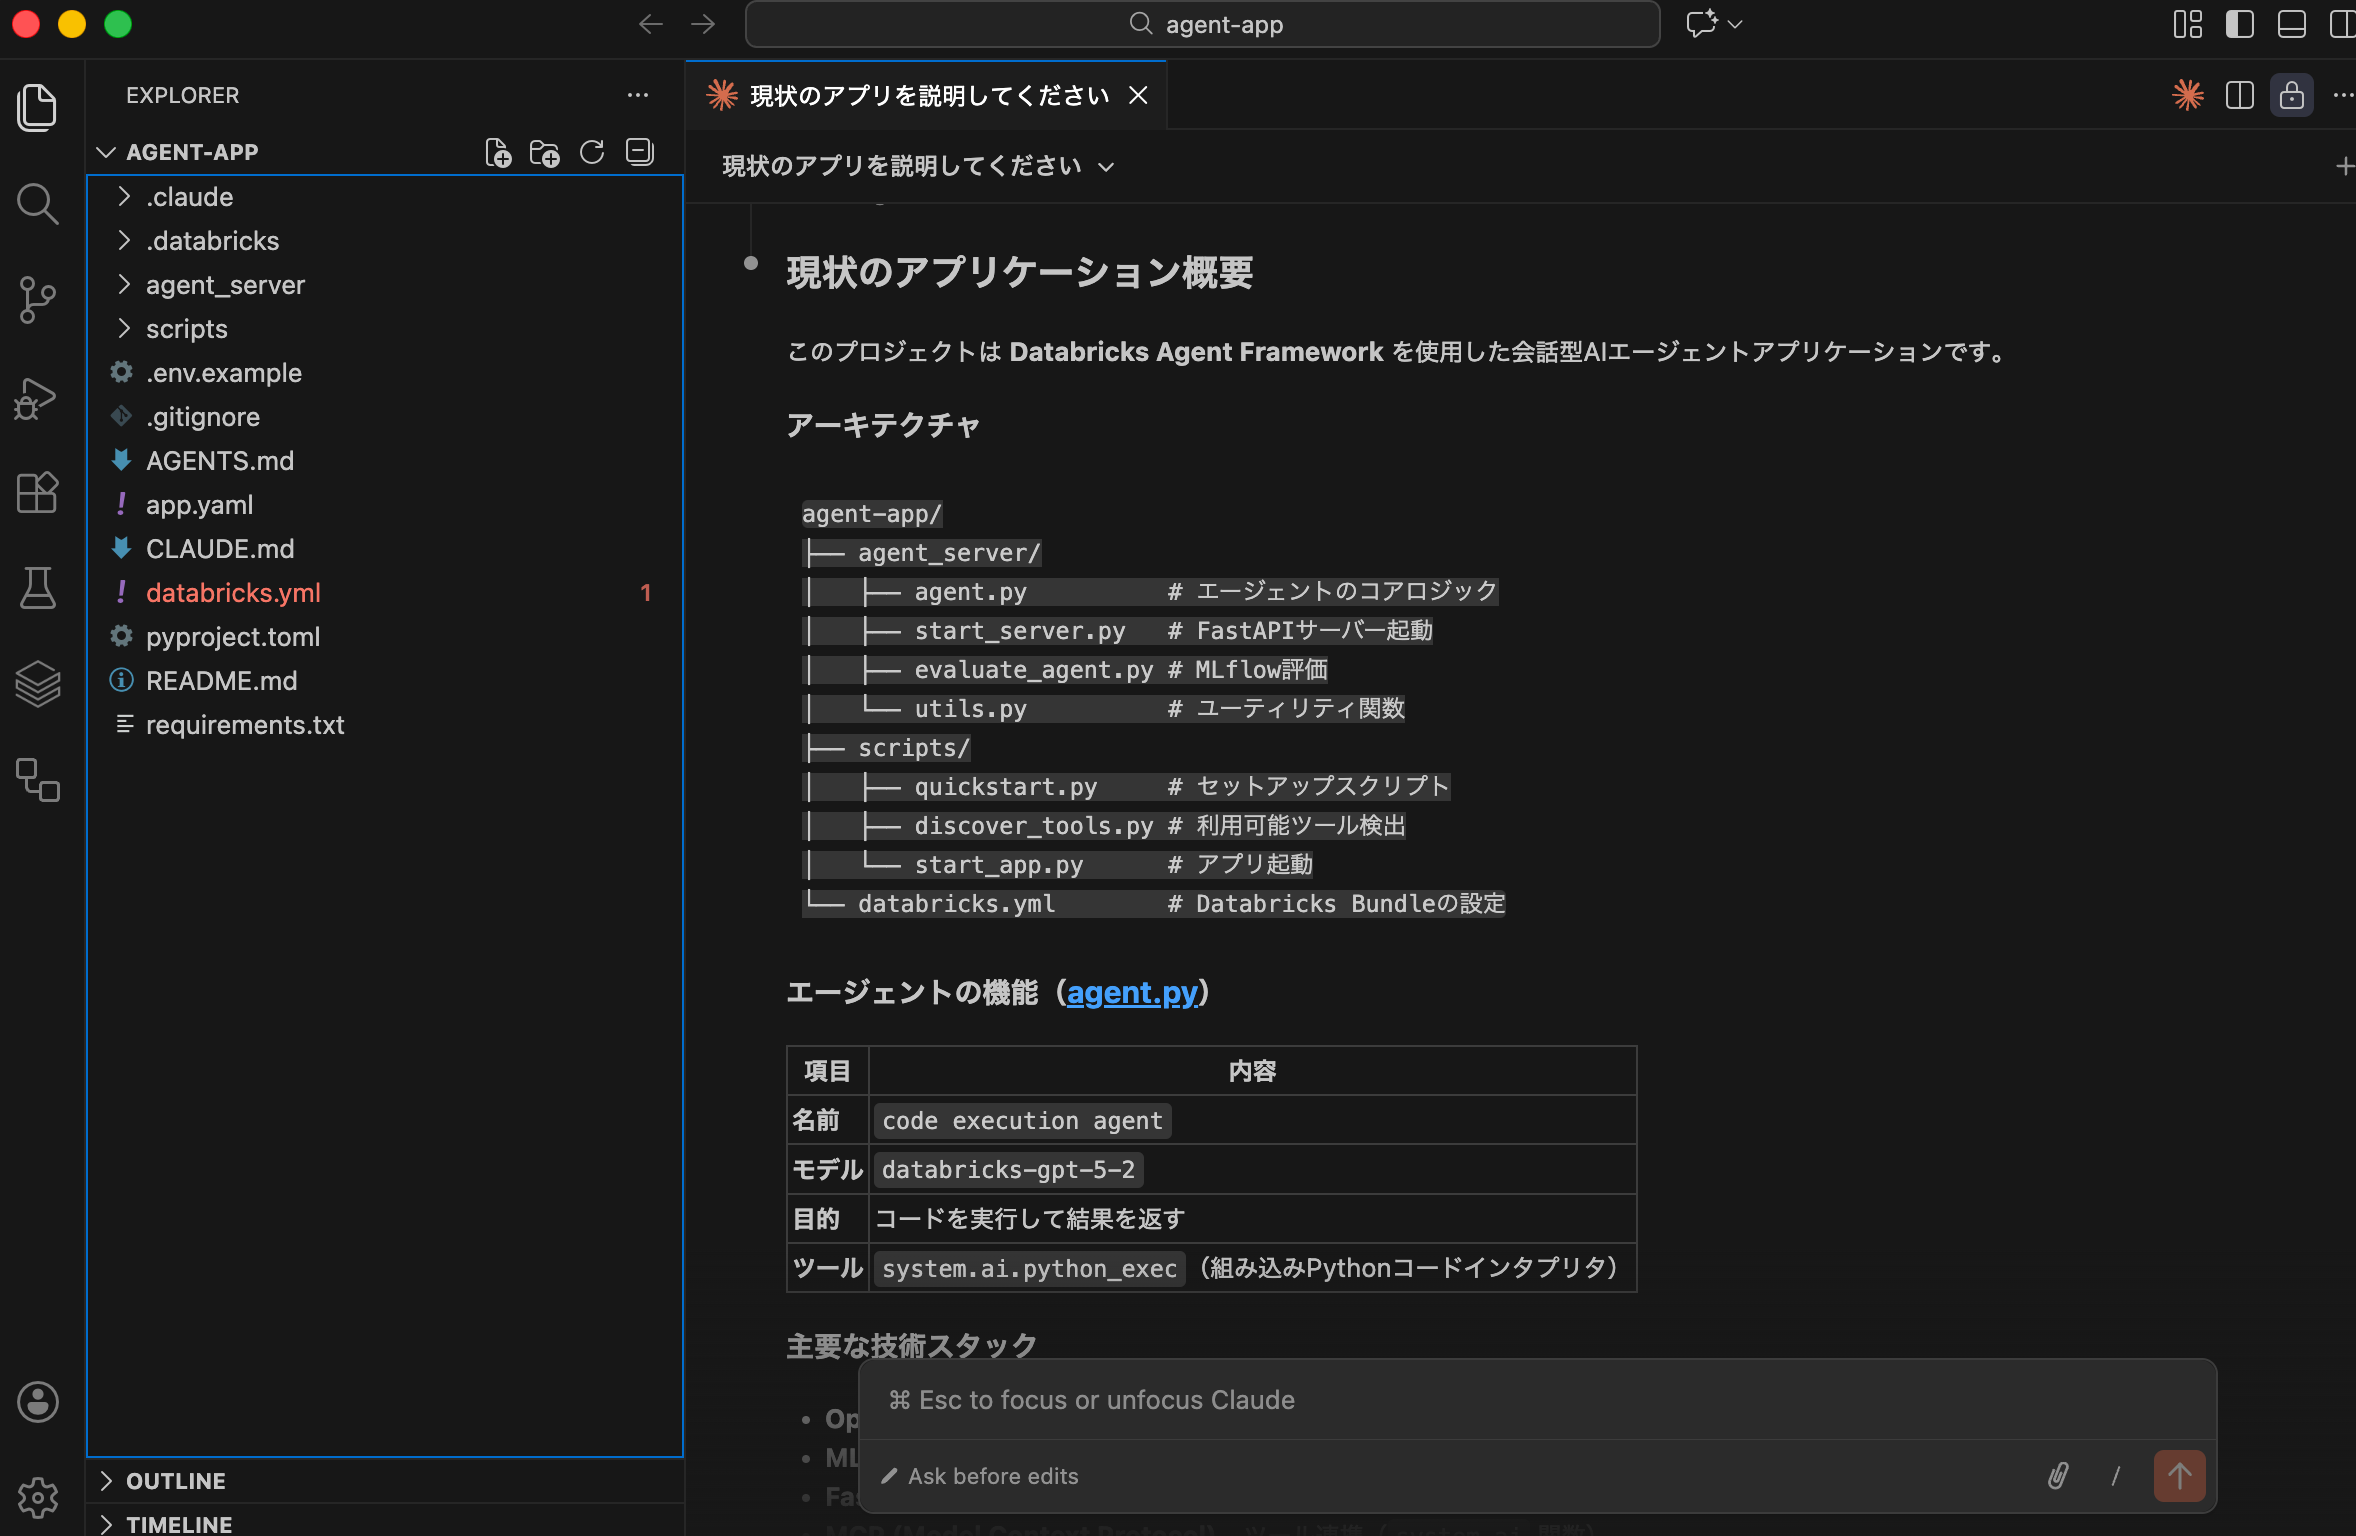Collapse all folders in the Explorer
This screenshot has height=1536, width=2356.
pyautogui.click(x=639, y=152)
